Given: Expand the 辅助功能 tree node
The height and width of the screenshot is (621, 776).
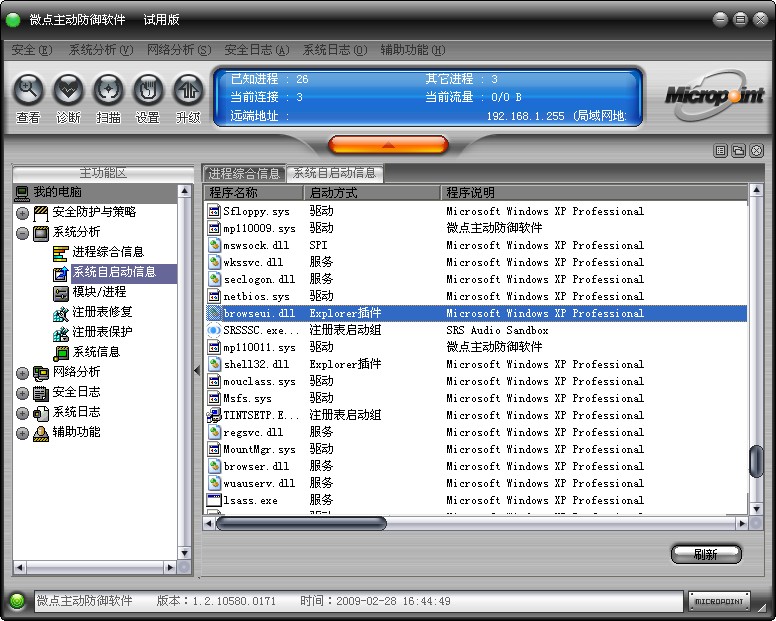Looking at the screenshot, I should click(x=22, y=433).
